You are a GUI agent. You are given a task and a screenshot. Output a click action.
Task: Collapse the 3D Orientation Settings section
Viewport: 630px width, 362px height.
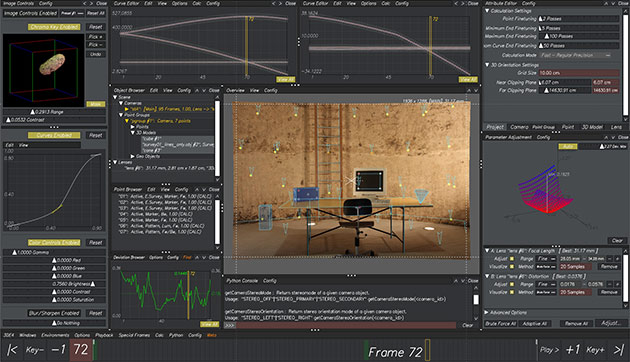click(487, 65)
